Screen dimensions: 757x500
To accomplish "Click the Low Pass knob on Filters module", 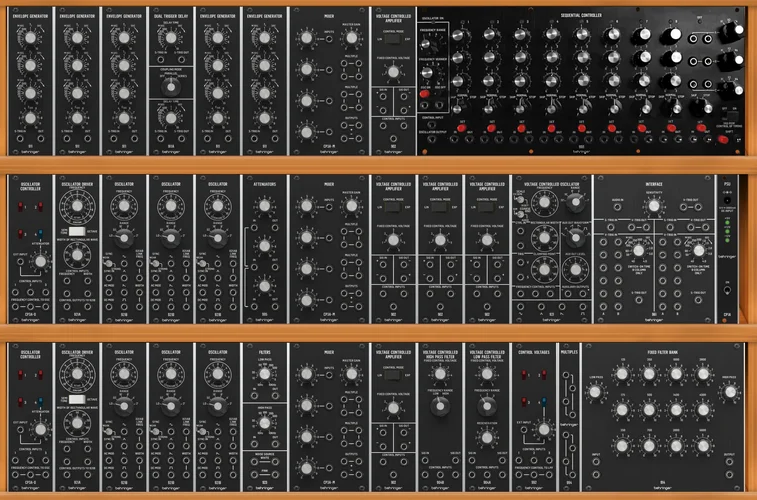I will point(264,374).
